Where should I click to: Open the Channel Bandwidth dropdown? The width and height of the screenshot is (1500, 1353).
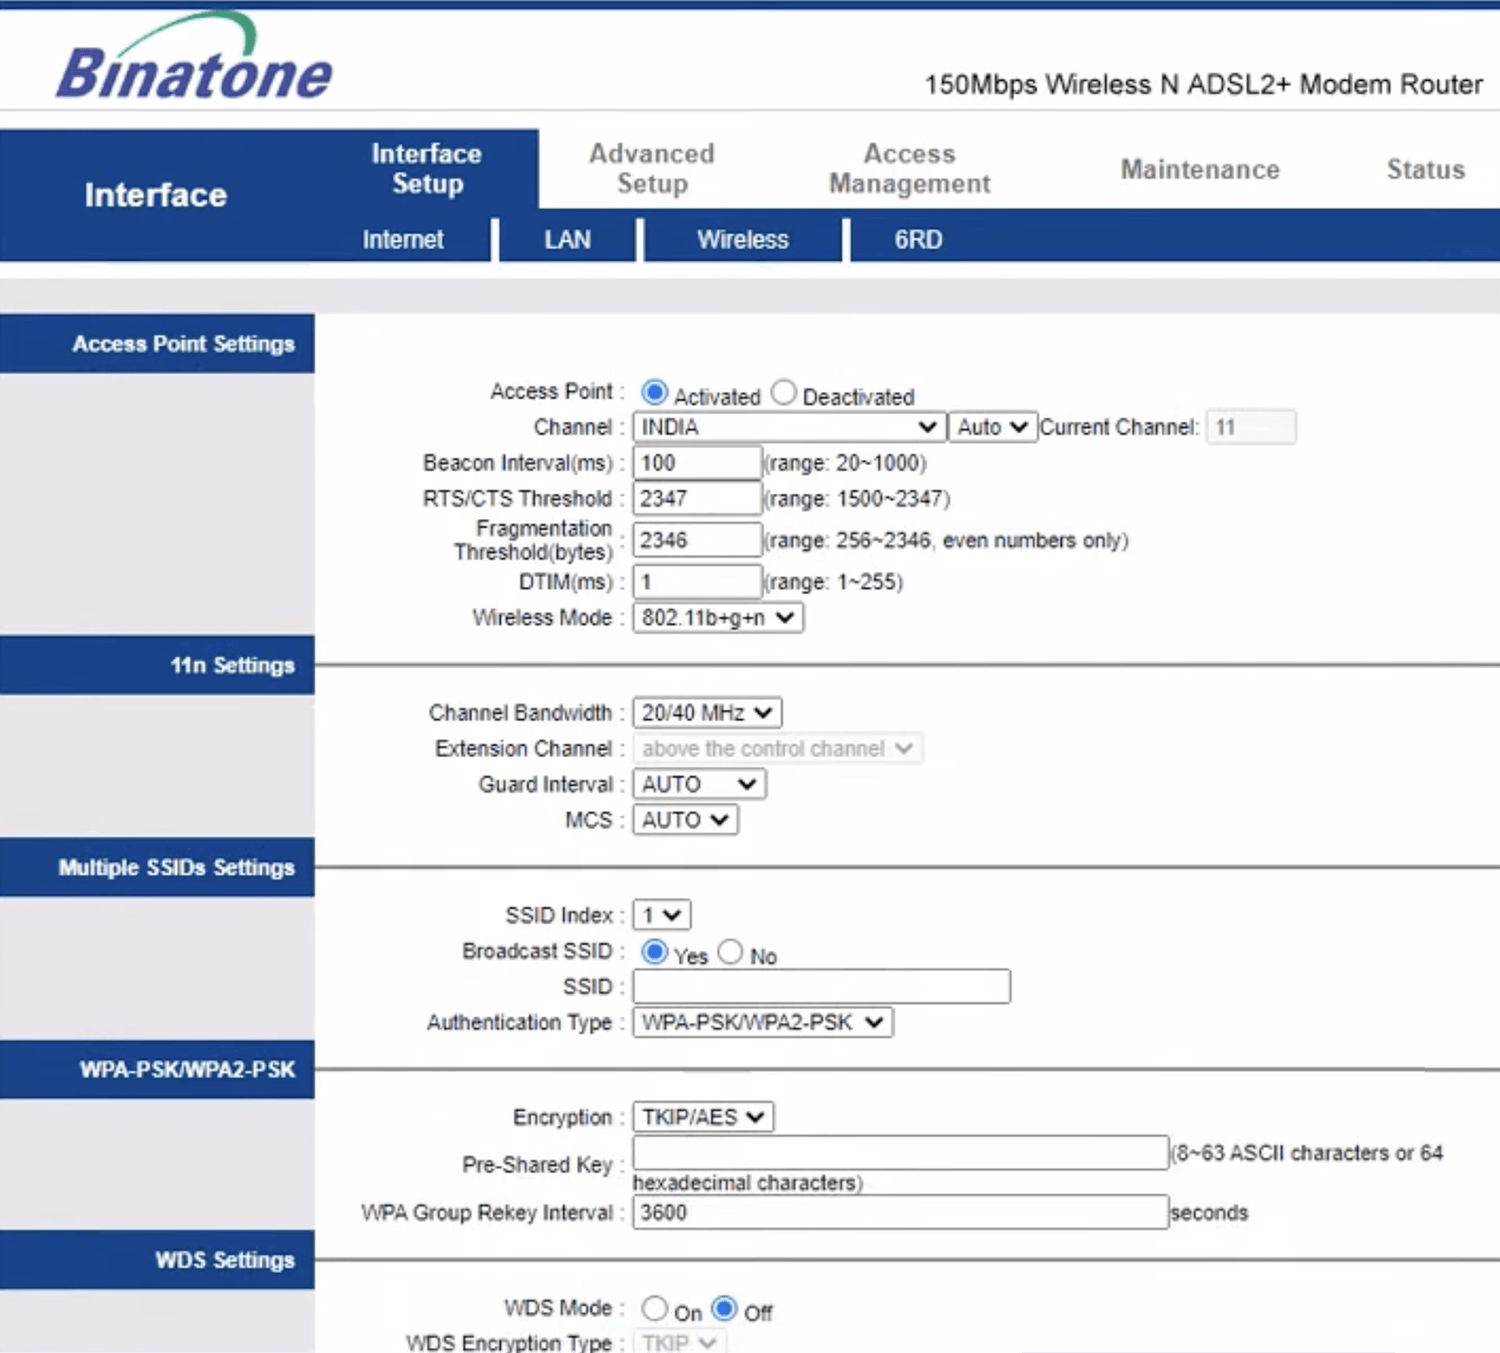point(707,713)
